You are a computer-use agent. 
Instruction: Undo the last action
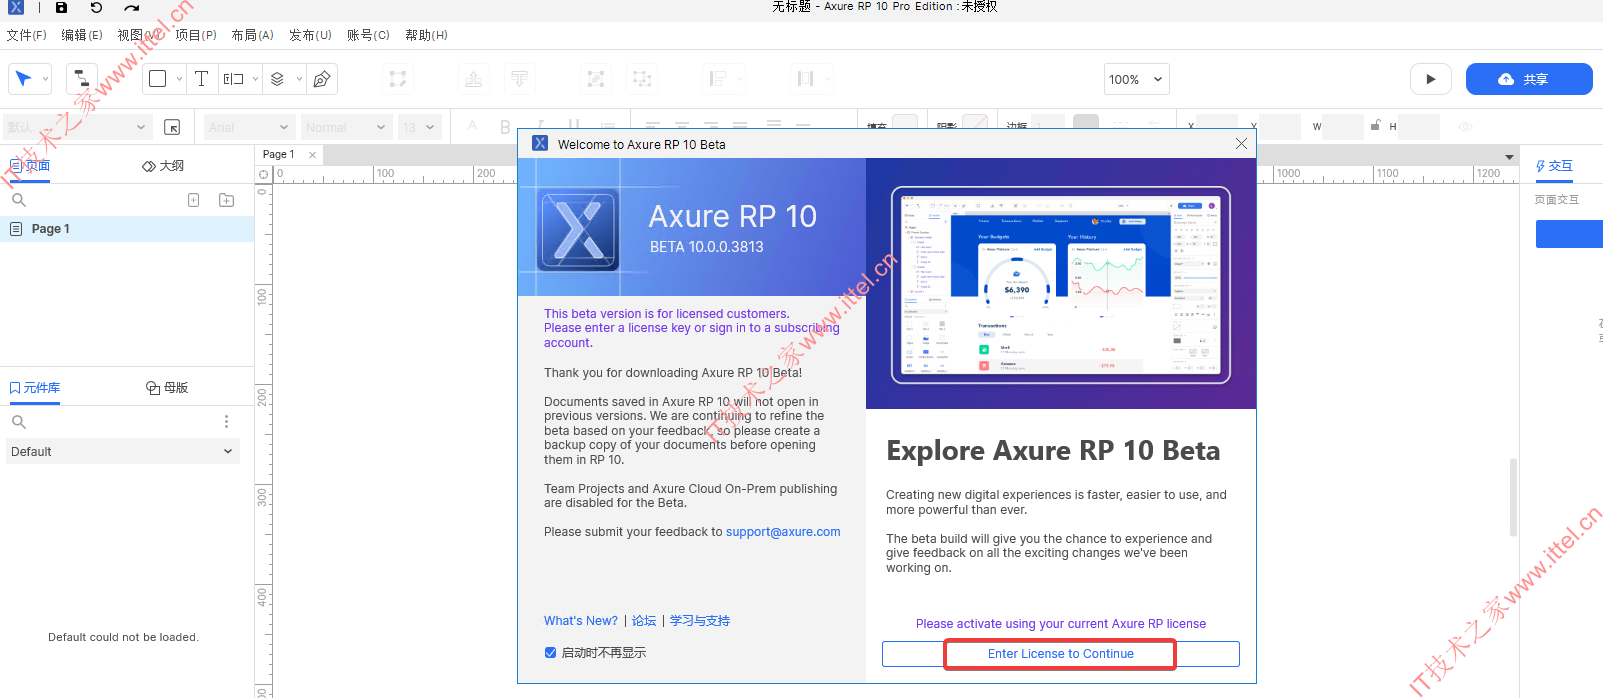pos(96,7)
